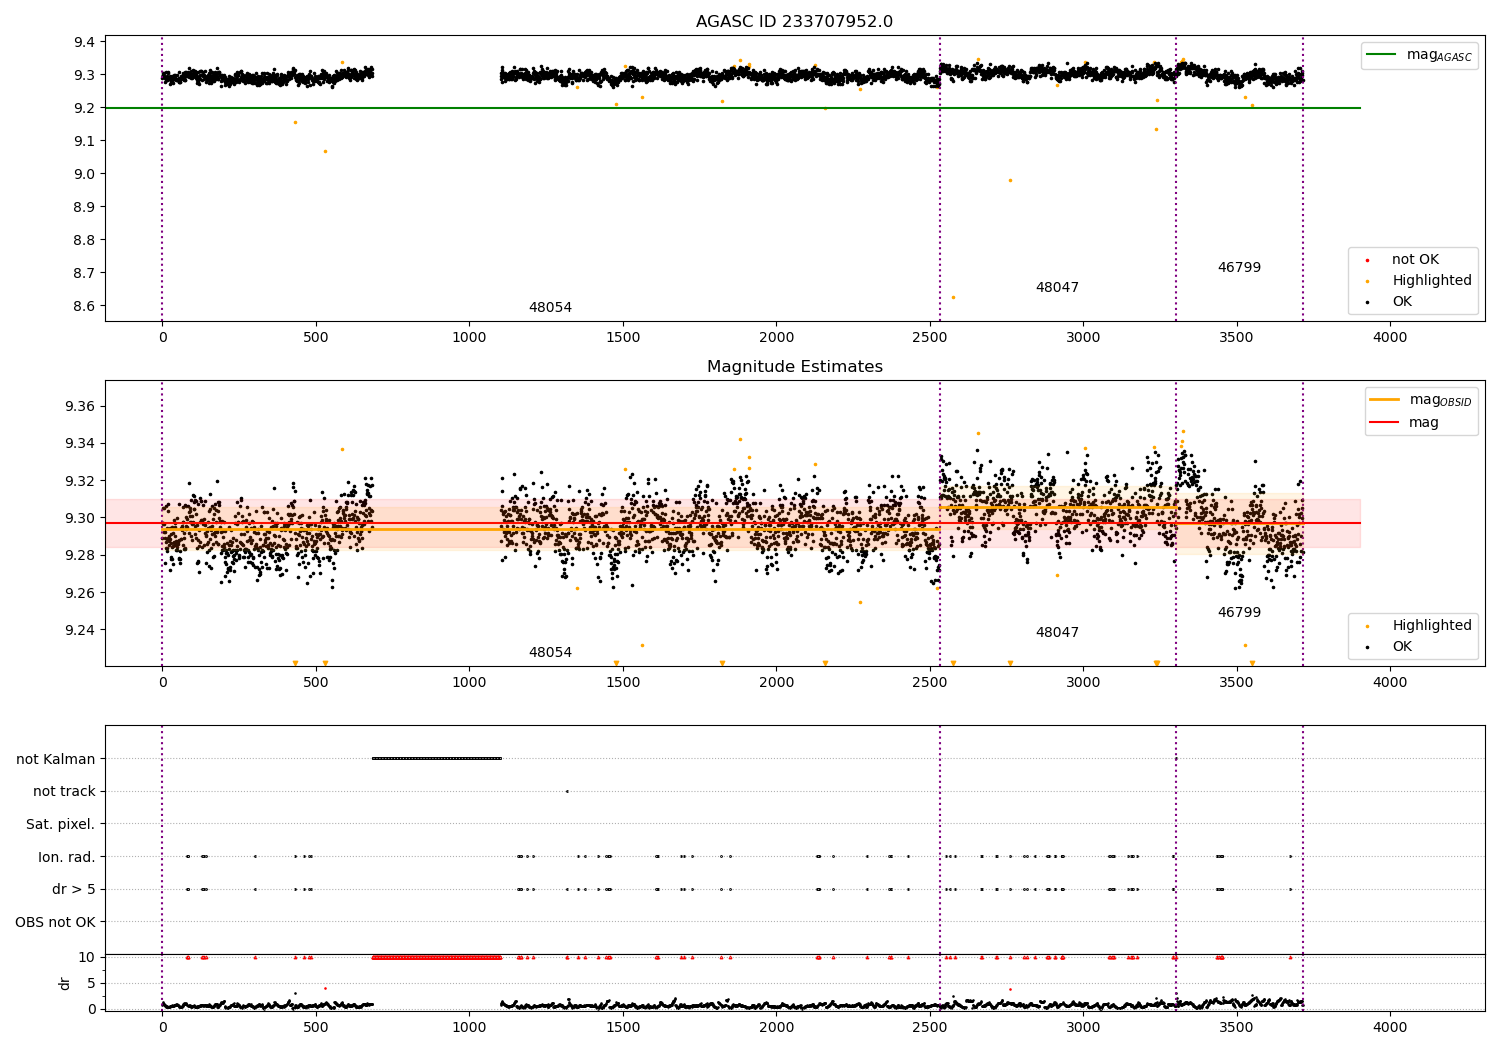The width and height of the screenshot is (1500, 1050).
Task: Click 'Highlighted' in the top plot legend
Action: tap(1432, 281)
